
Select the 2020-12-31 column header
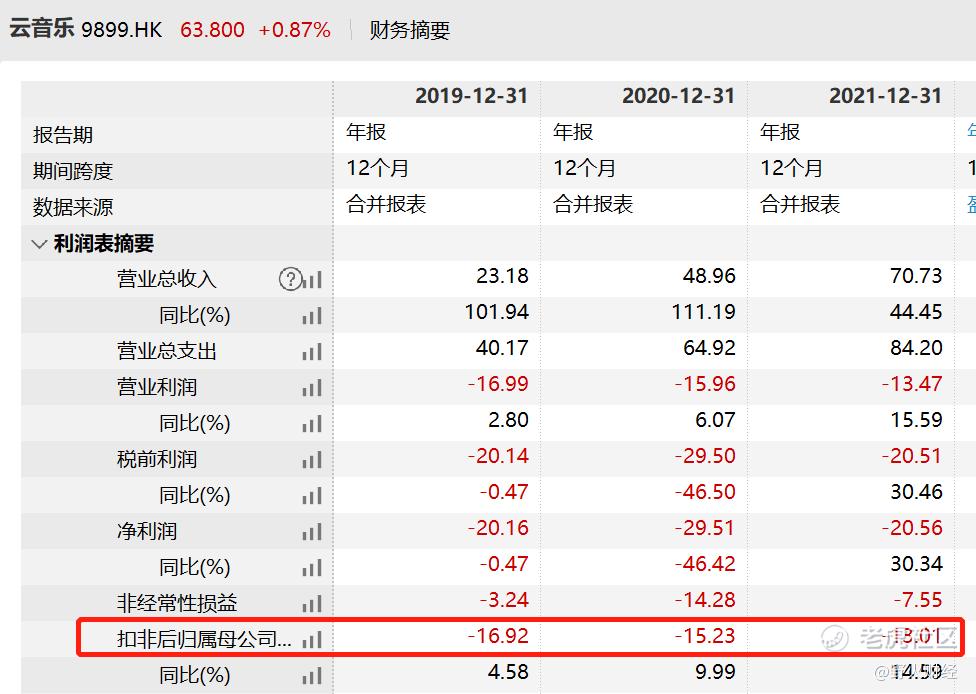[678, 96]
